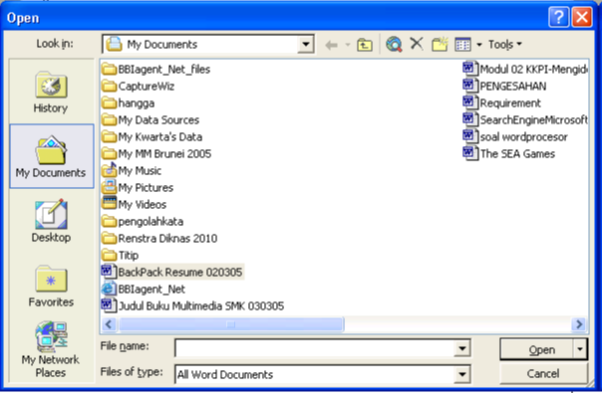Expand Files of type dropdown arrow
The image size is (602, 393).
pyautogui.click(x=462, y=374)
